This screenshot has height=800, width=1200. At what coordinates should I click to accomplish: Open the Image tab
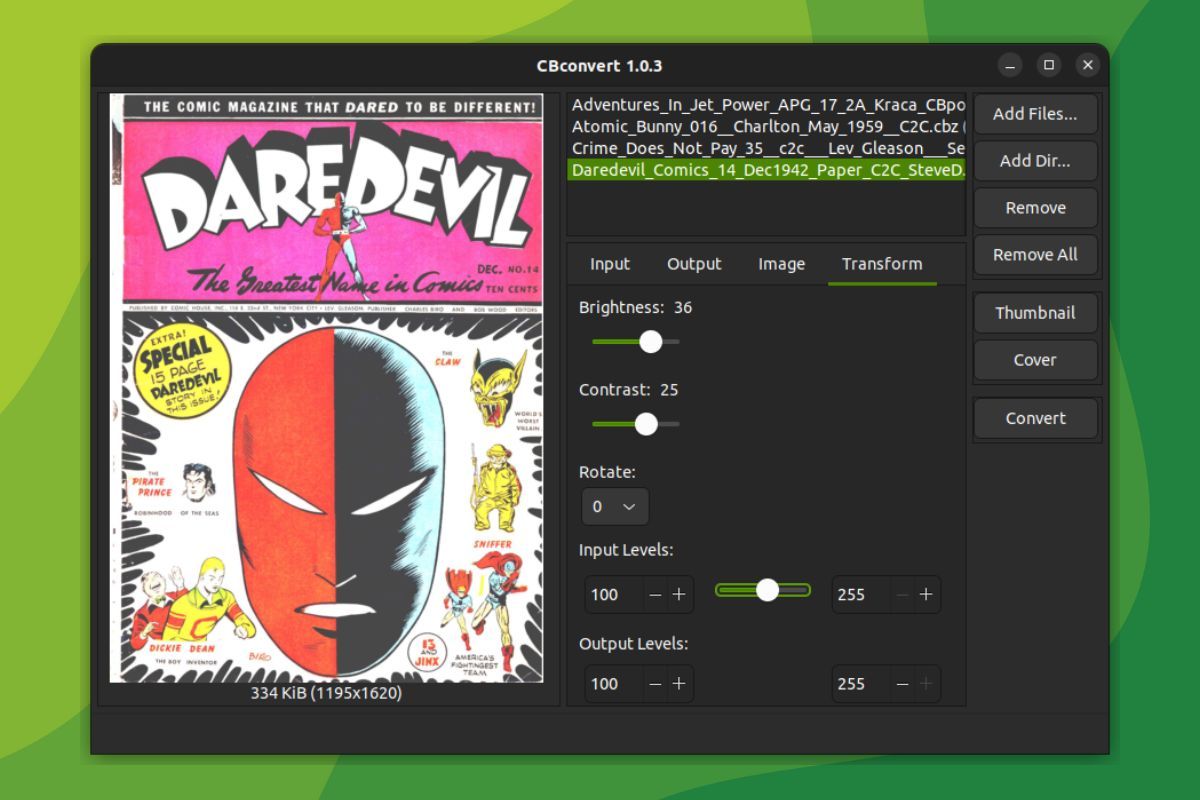pyautogui.click(x=780, y=264)
